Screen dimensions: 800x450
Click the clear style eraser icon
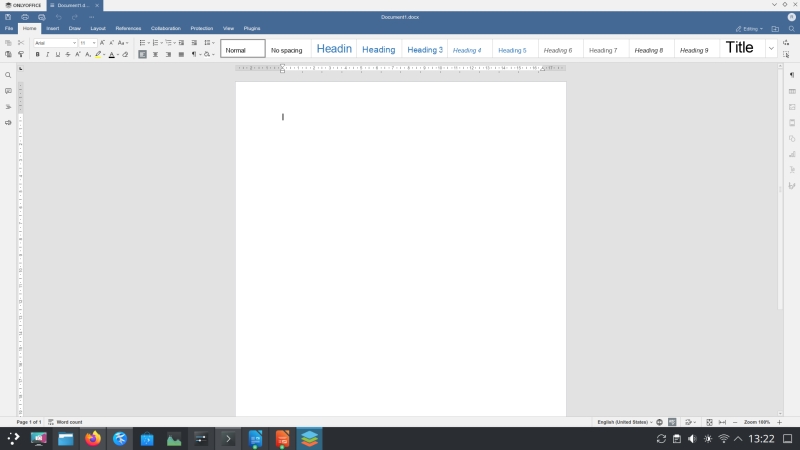click(125, 54)
